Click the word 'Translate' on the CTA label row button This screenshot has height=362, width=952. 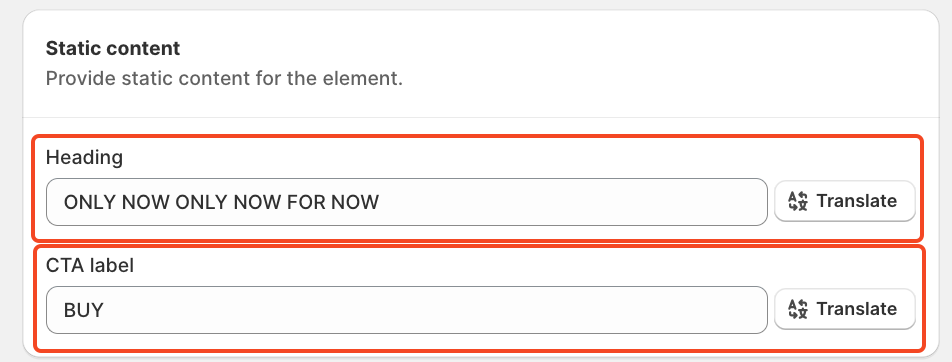(857, 309)
